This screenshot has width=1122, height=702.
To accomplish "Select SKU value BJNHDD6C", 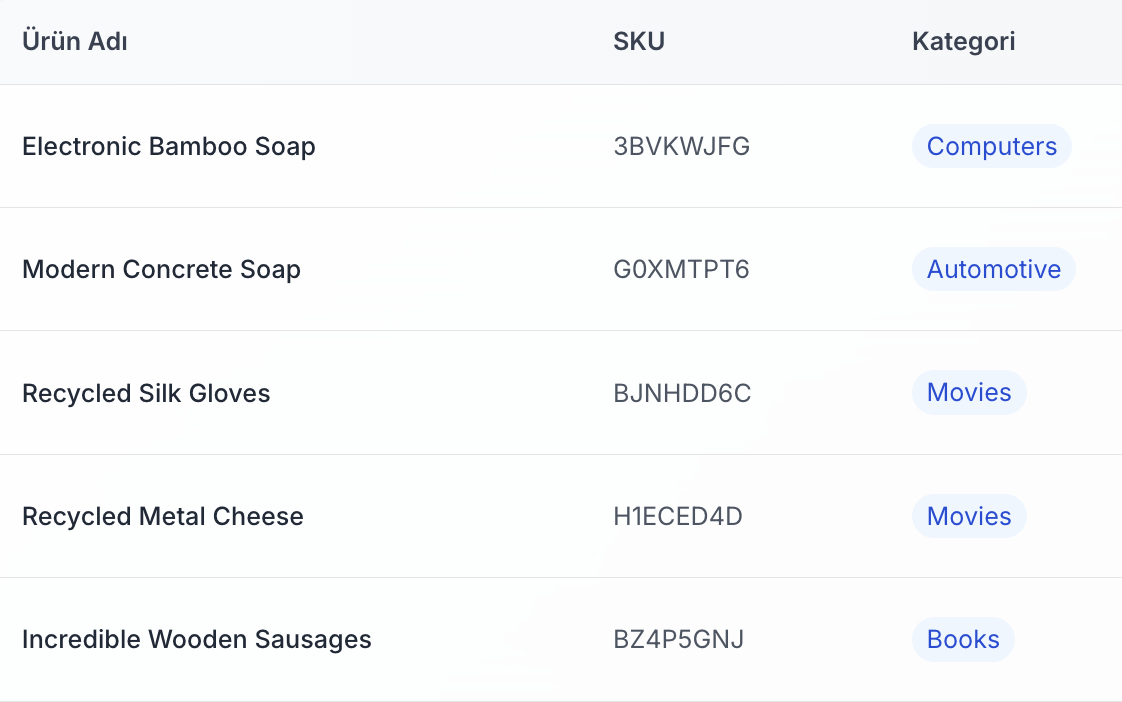I will (682, 393).
